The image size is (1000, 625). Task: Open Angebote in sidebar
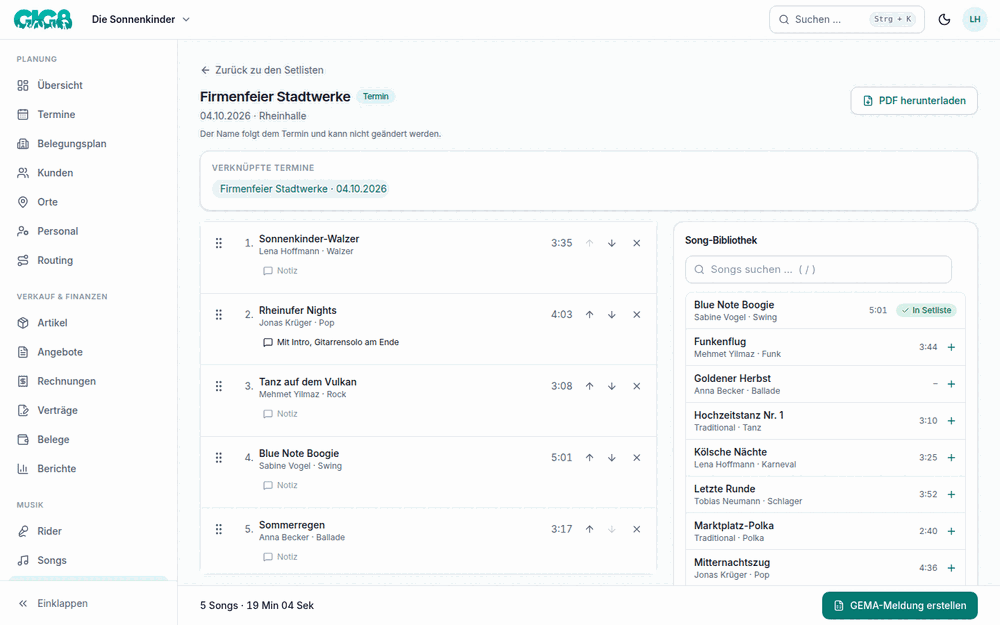pos(88,352)
